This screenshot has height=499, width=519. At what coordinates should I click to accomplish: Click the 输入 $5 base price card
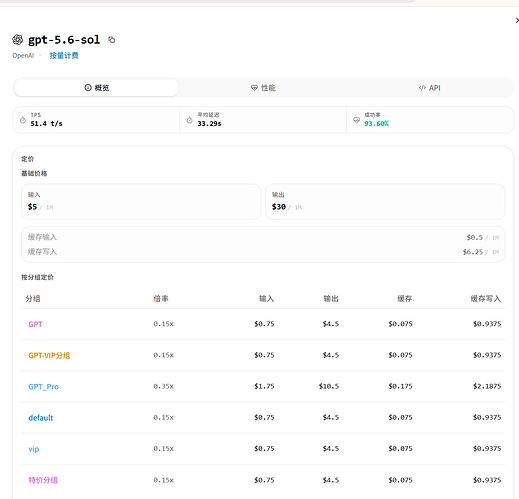141,202
